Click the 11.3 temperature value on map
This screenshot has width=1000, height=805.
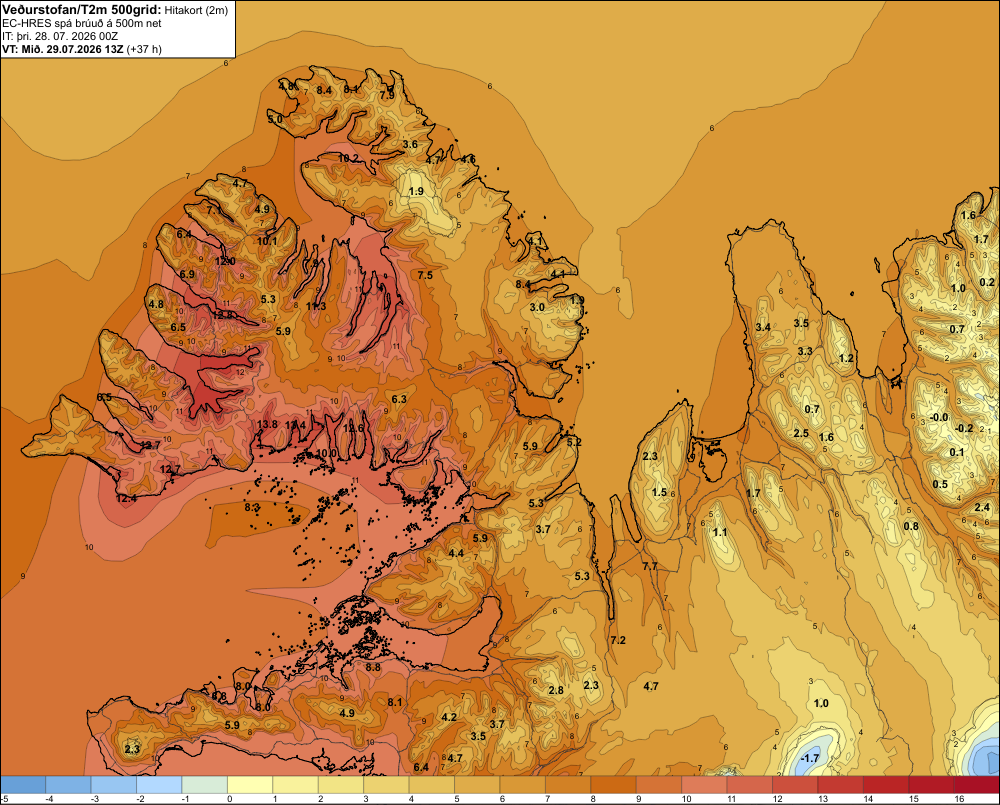coord(316,306)
